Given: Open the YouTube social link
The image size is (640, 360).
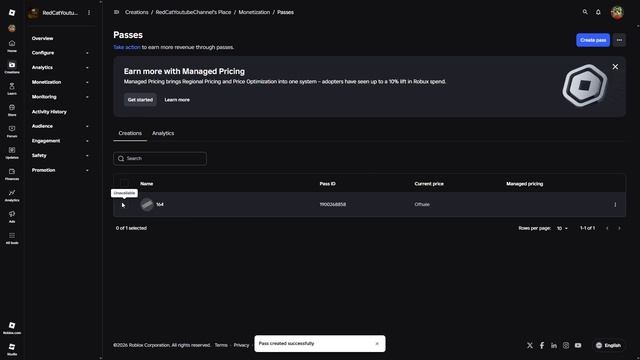Looking at the screenshot, I should point(578,345).
